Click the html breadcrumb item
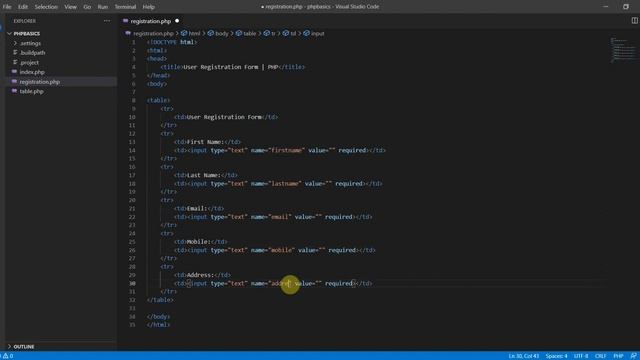 194,33
